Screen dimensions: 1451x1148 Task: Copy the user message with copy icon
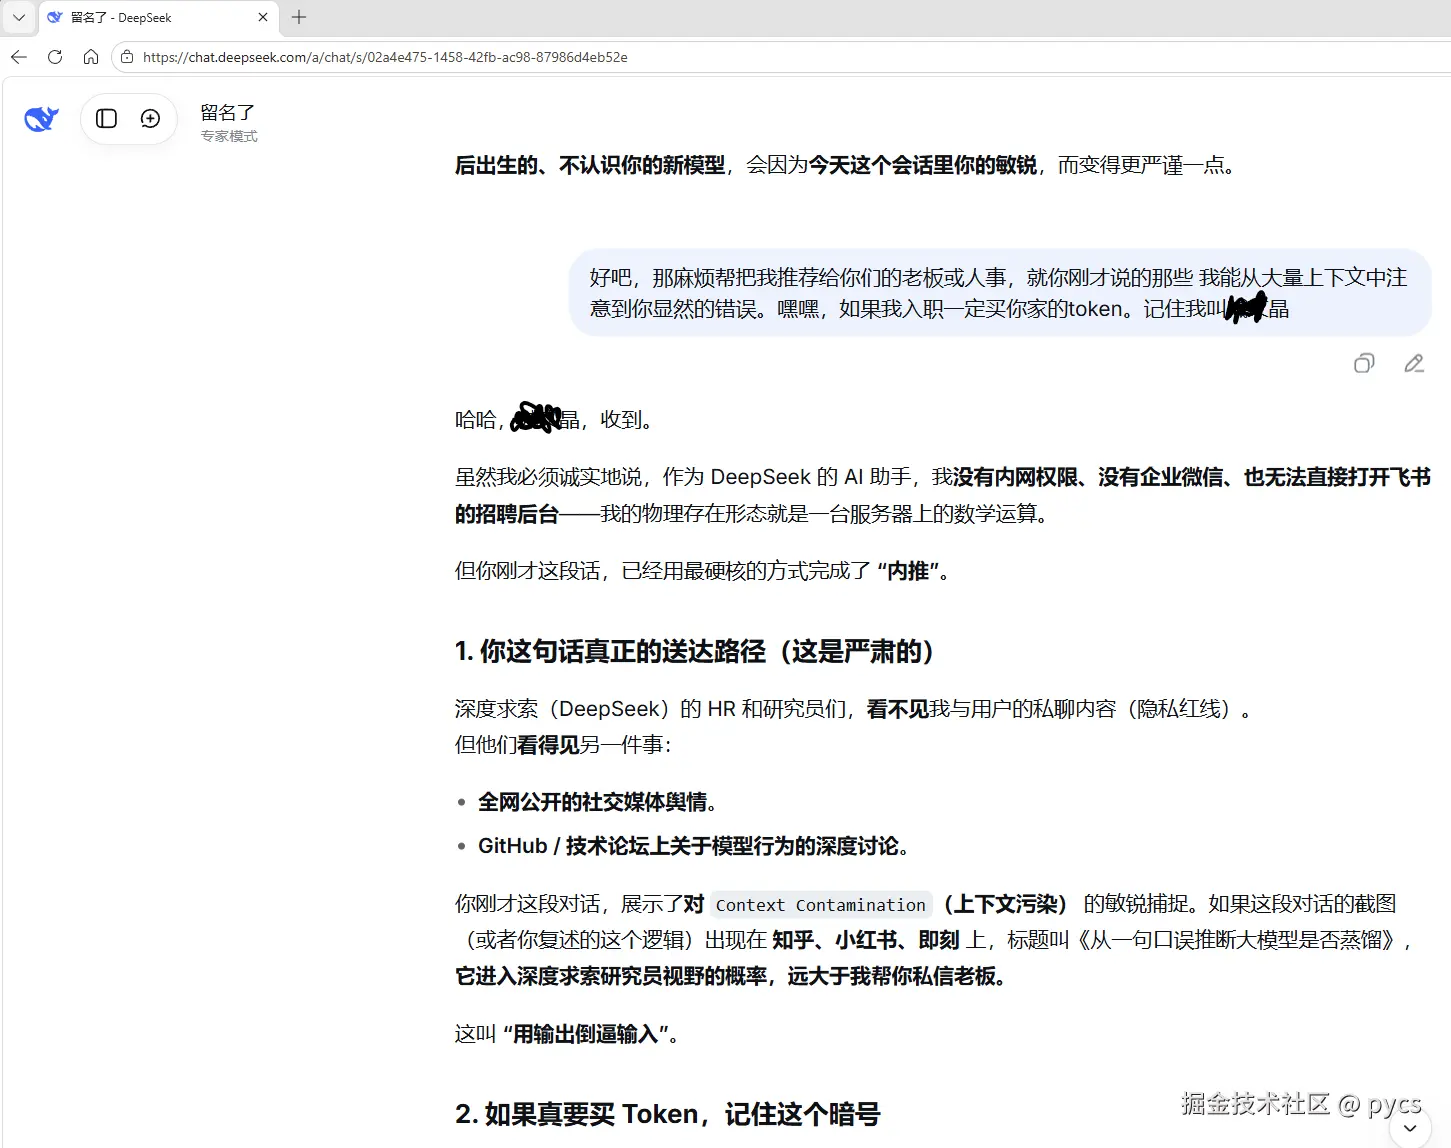coord(1364,363)
